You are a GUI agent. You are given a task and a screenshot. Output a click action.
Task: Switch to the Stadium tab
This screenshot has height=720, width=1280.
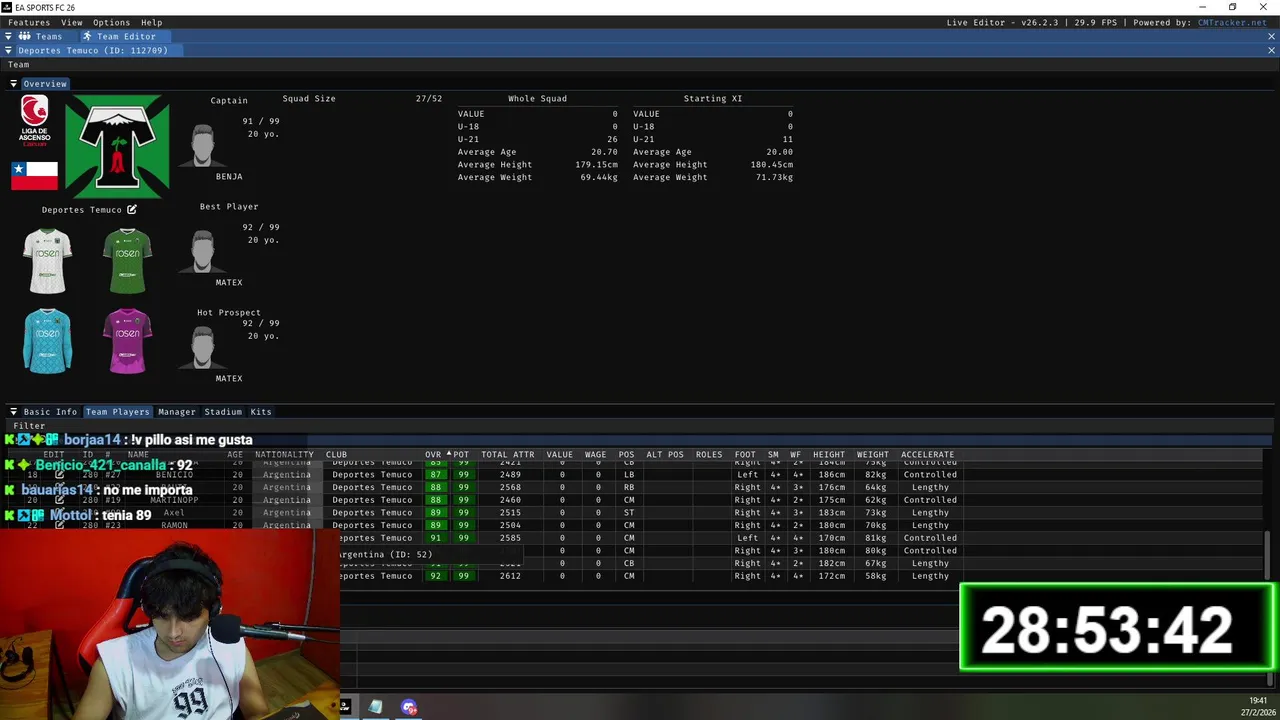point(223,412)
